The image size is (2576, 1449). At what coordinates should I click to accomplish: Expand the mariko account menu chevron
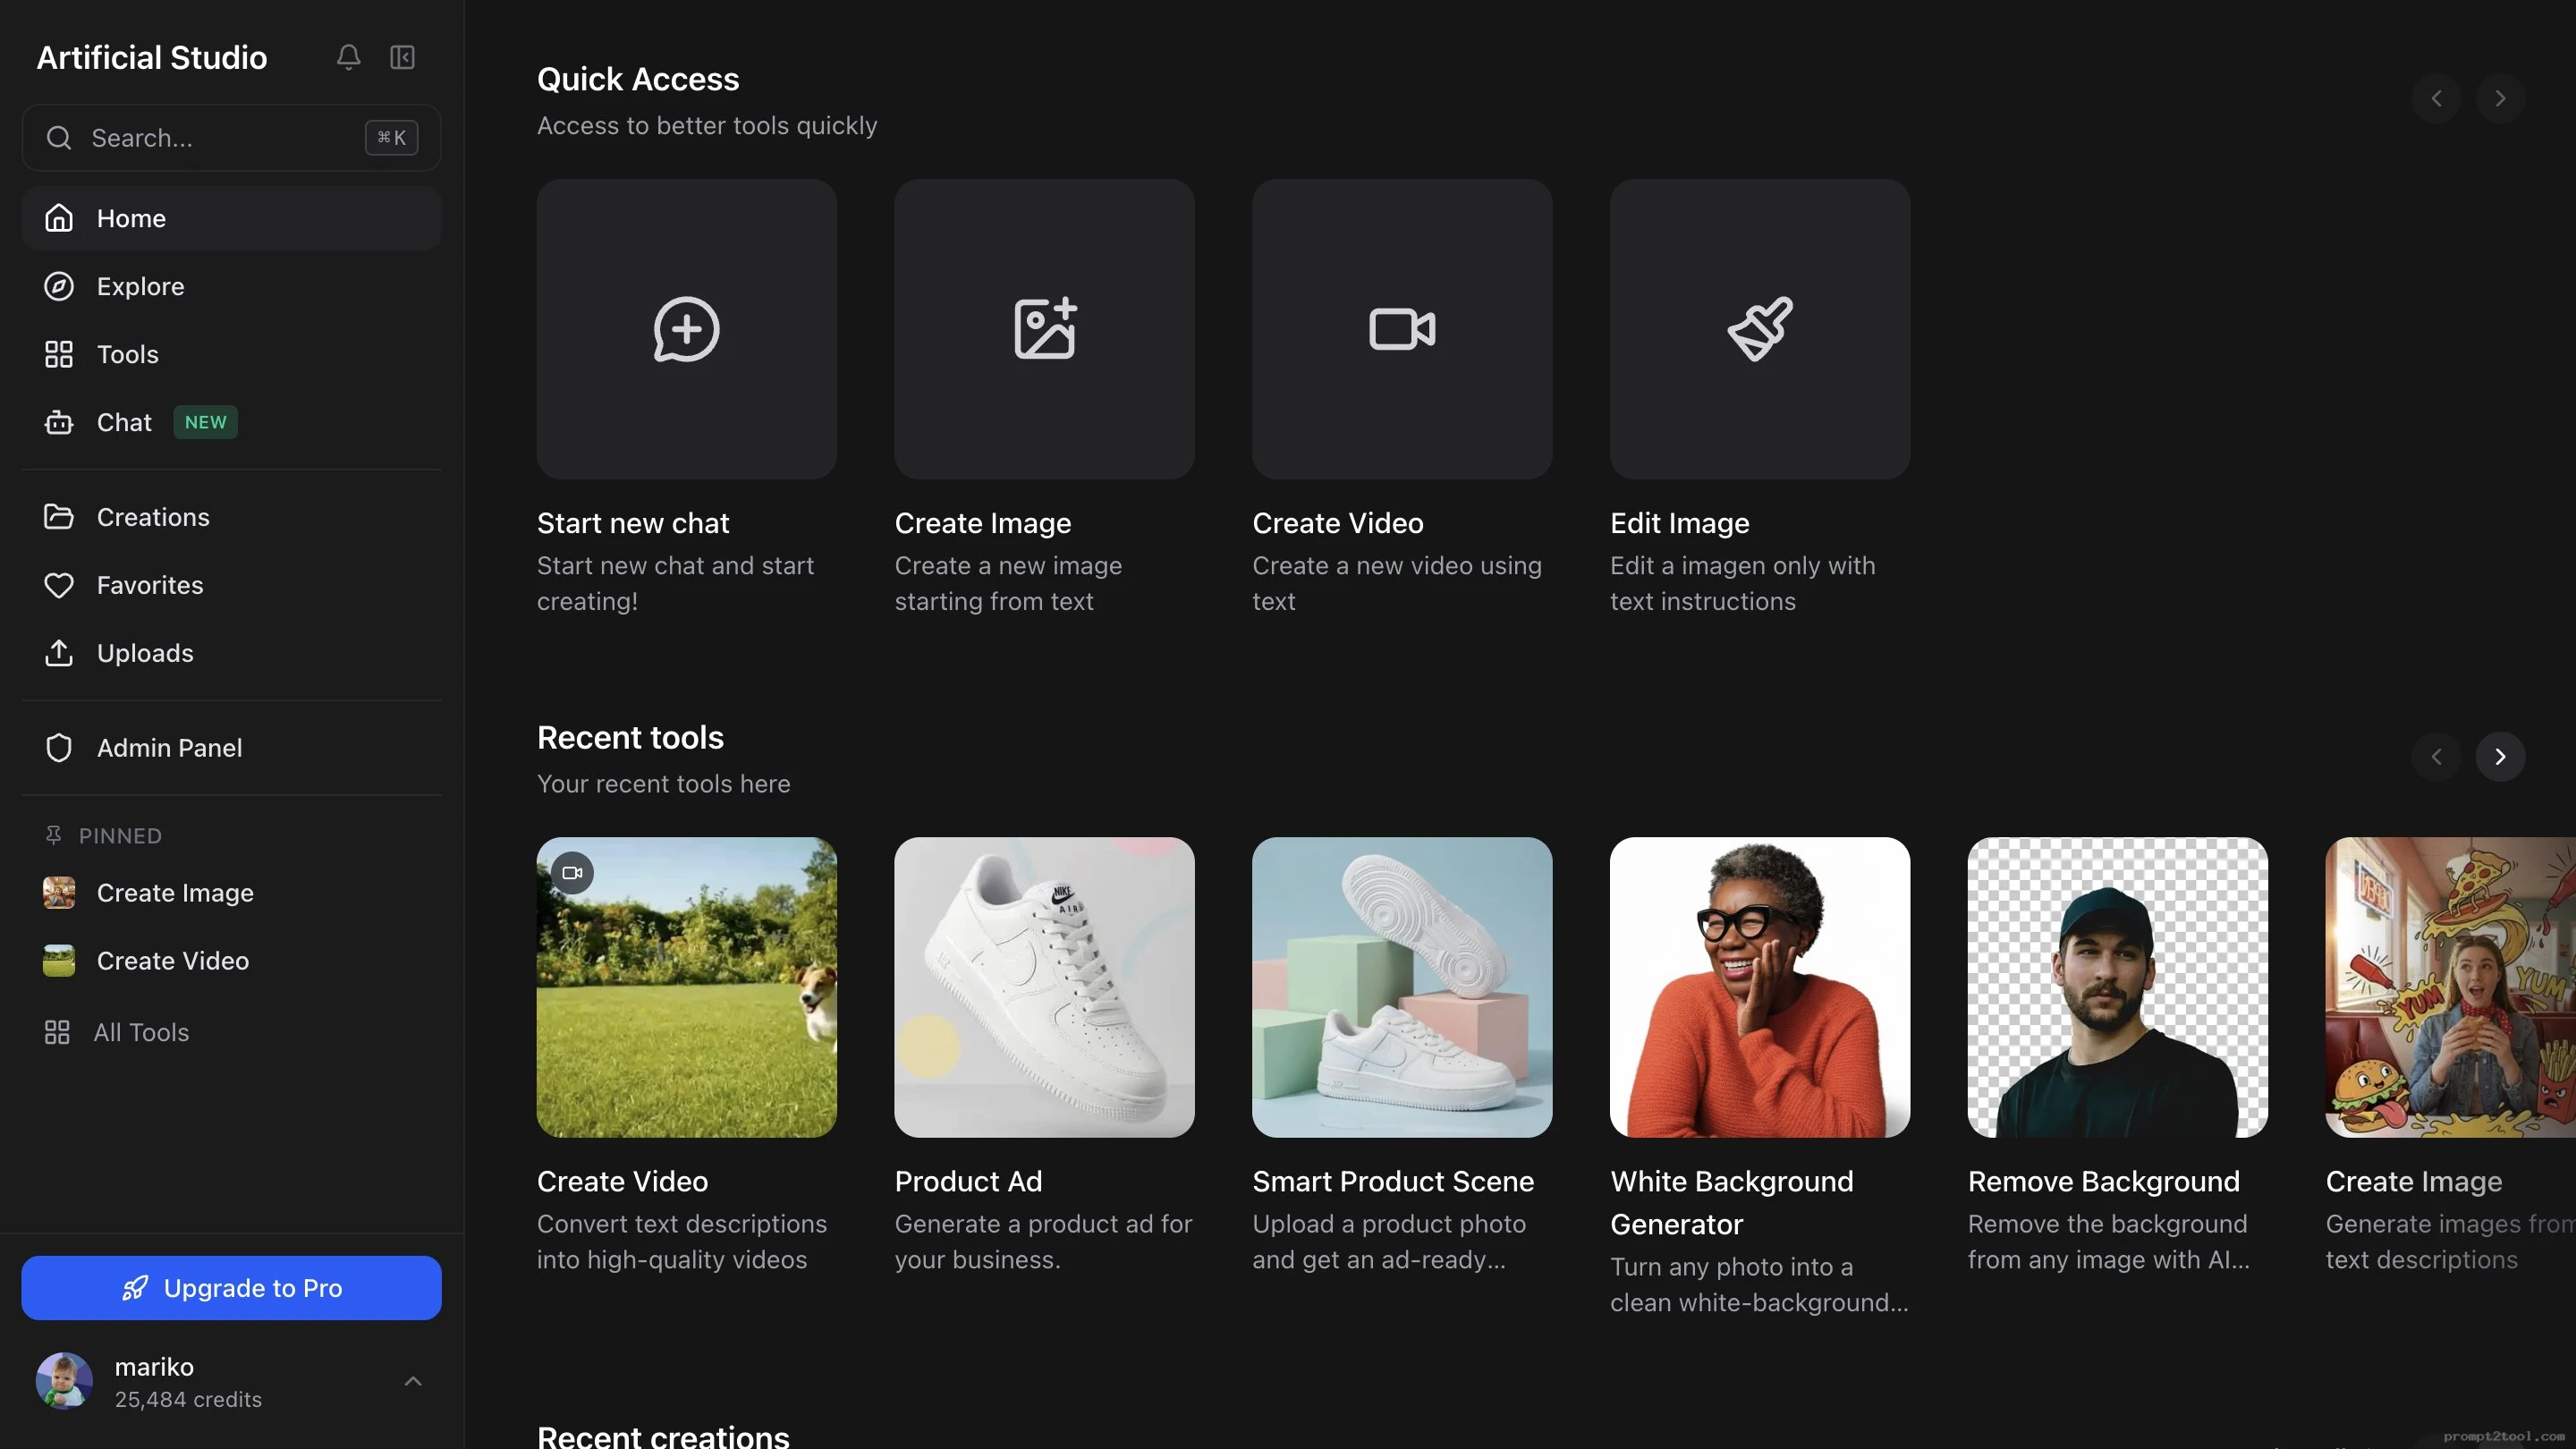click(x=413, y=1381)
